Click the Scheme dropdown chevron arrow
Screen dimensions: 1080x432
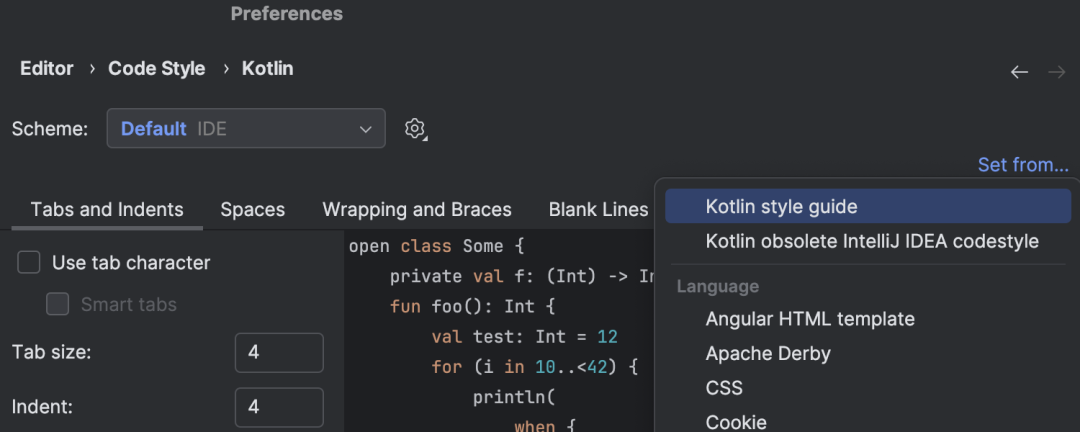pyautogui.click(x=366, y=130)
